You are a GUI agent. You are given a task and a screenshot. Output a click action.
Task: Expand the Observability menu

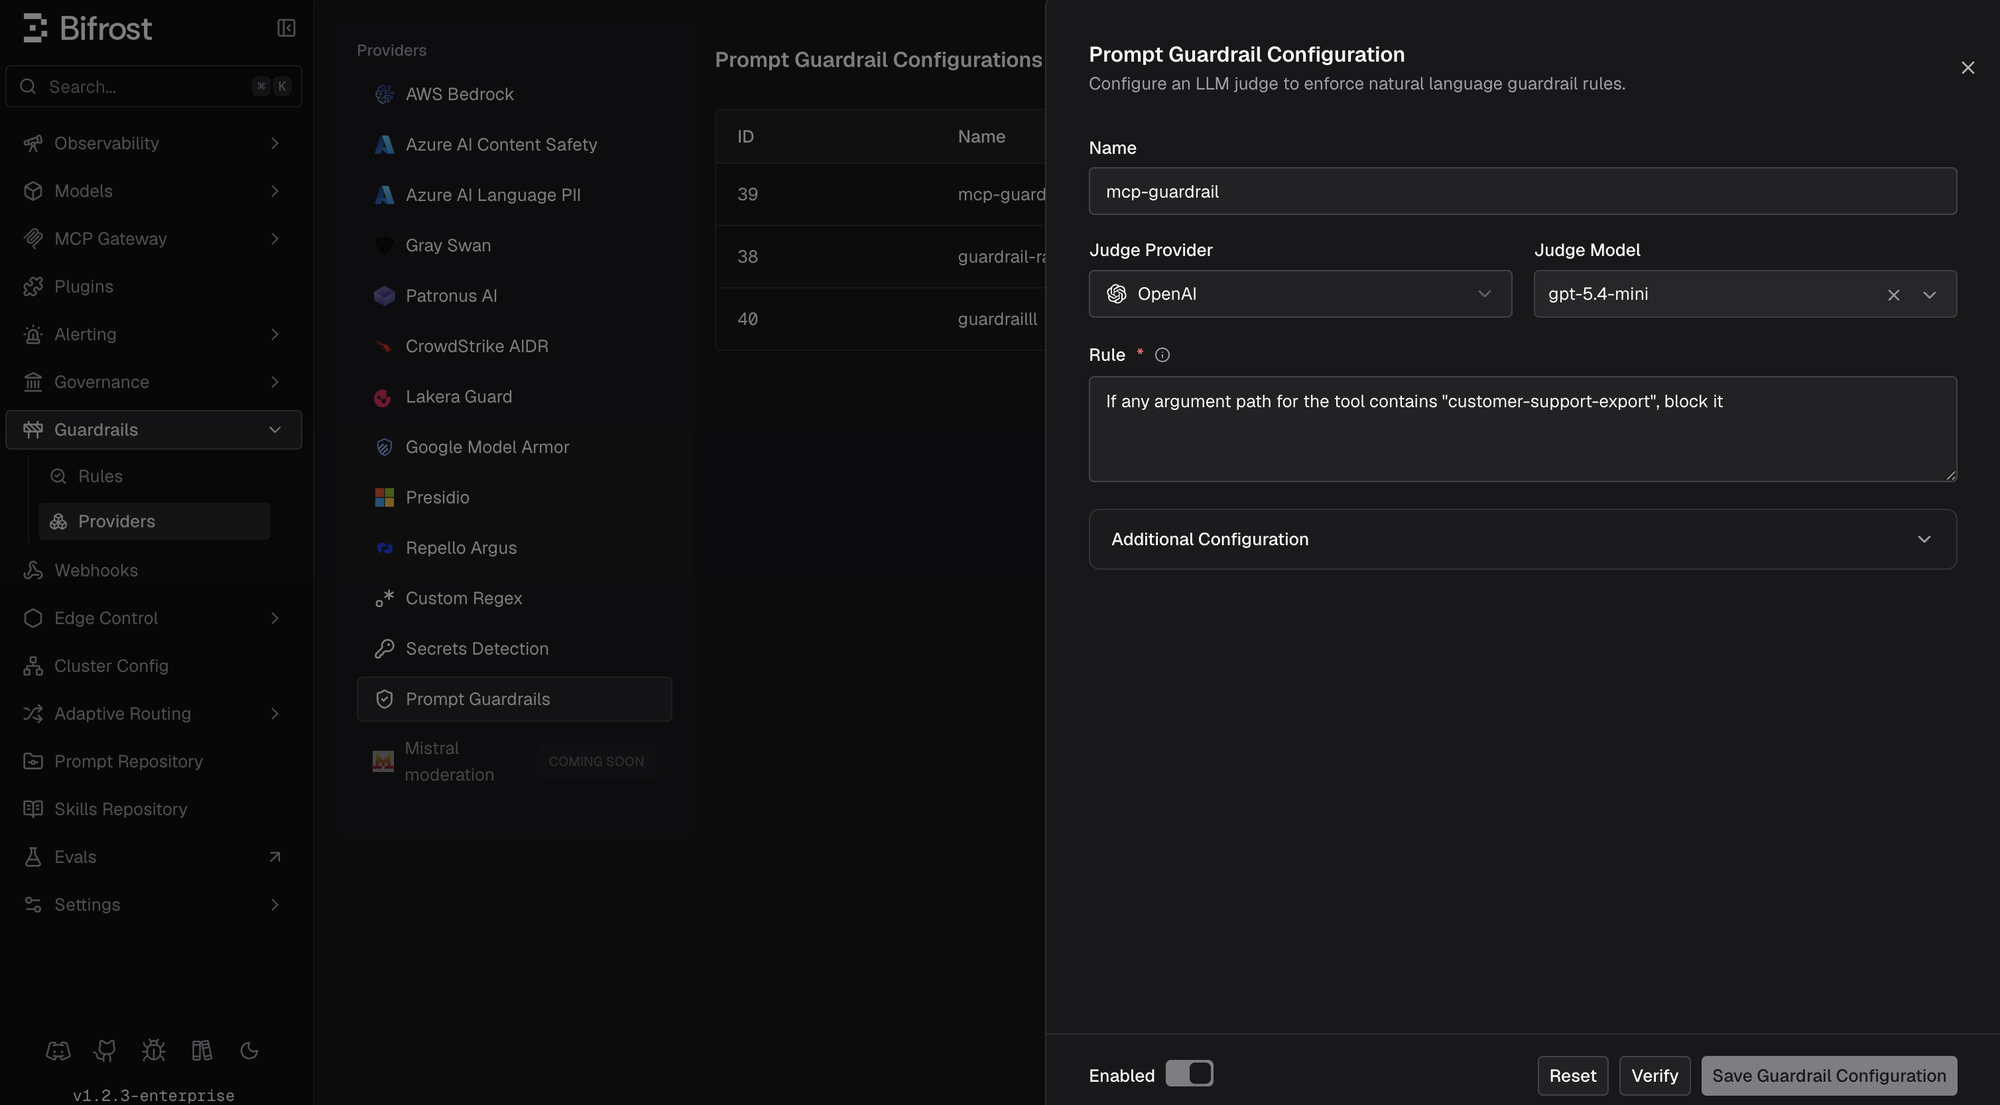[x=153, y=143]
